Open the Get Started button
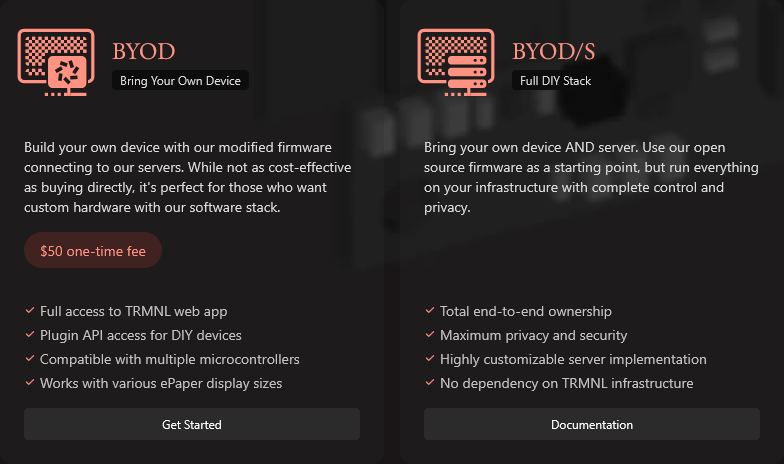The height and width of the screenshot is (464, 784). pos(192,424)
